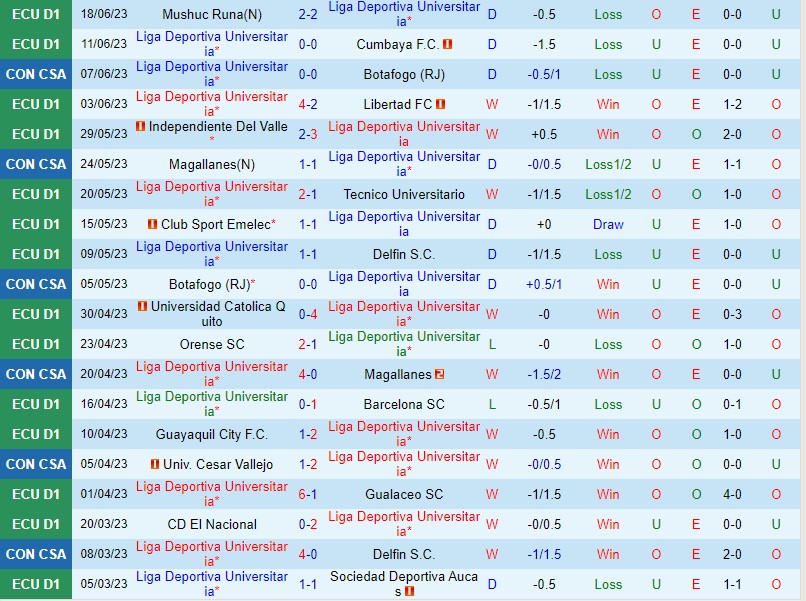Click the L result in the Orense SC row
806x601 pixels.
coord(492,344)
